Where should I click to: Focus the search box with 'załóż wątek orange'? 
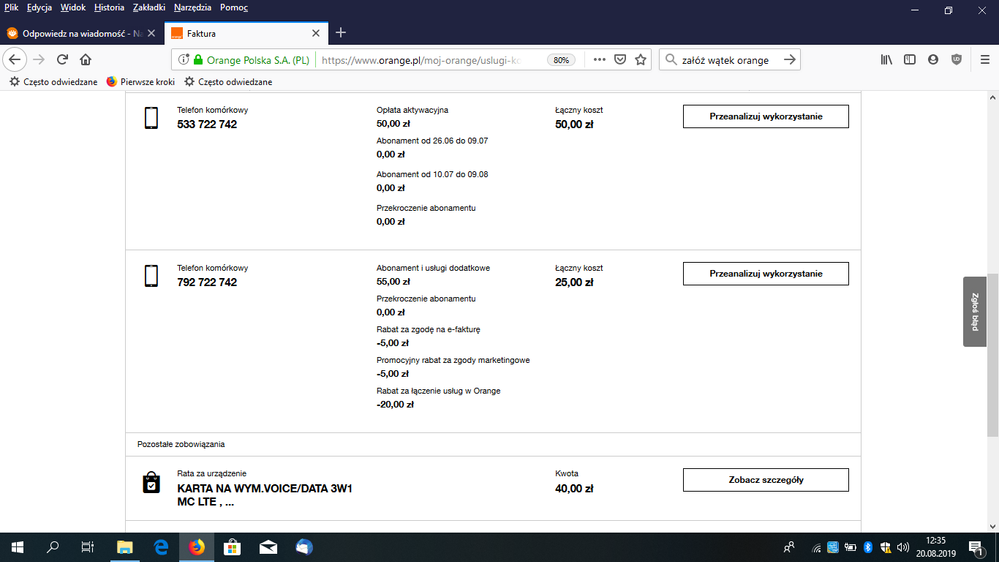[x=728, y=60]
